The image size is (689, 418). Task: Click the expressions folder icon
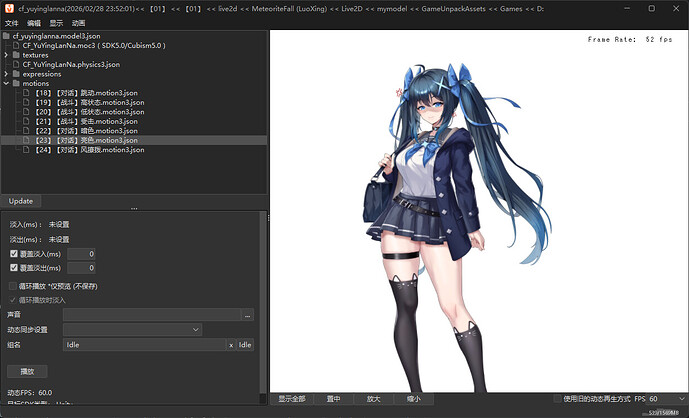15,74
